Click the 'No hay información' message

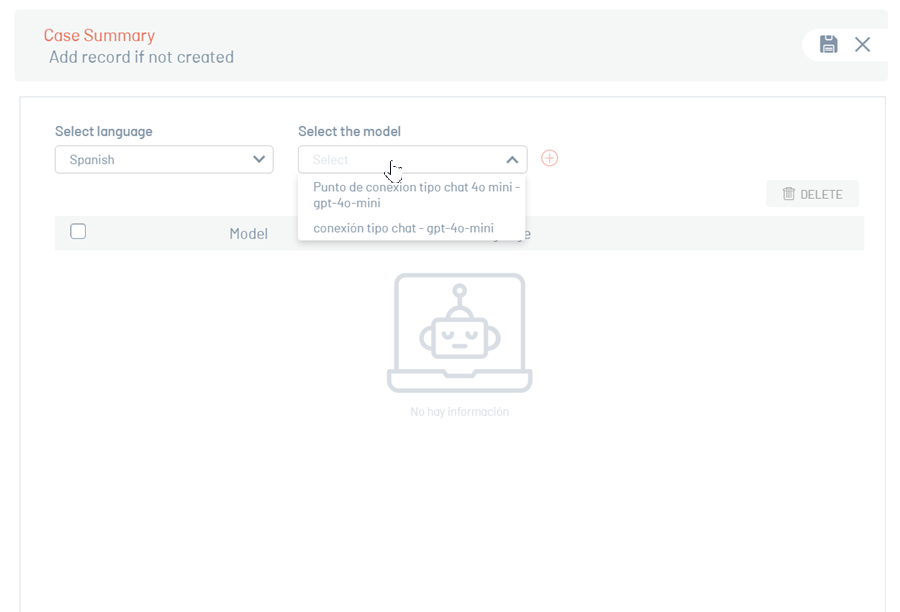click(x=459, y=411)
